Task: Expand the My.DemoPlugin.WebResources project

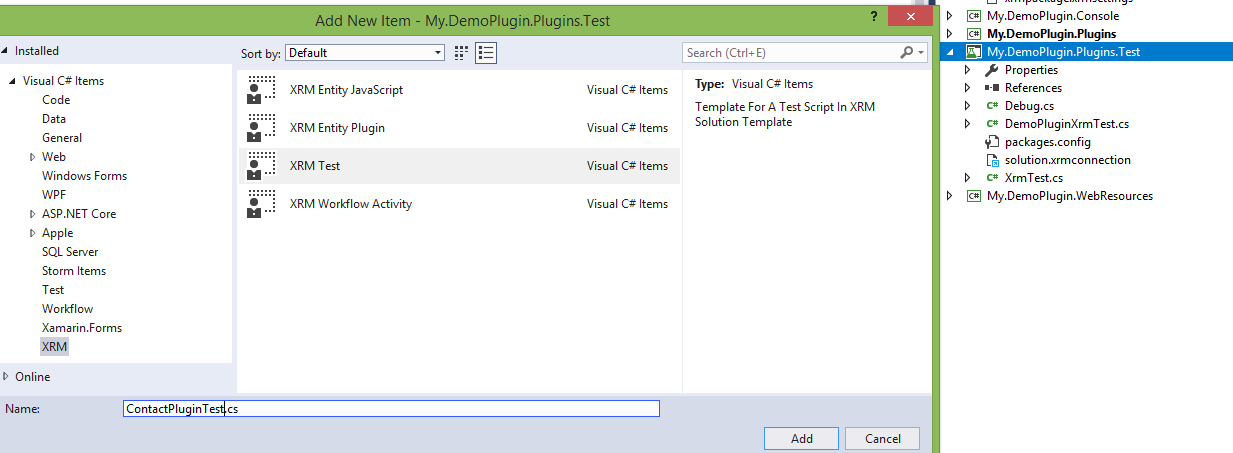Action: pyautogui.click(x=949, y=196)
